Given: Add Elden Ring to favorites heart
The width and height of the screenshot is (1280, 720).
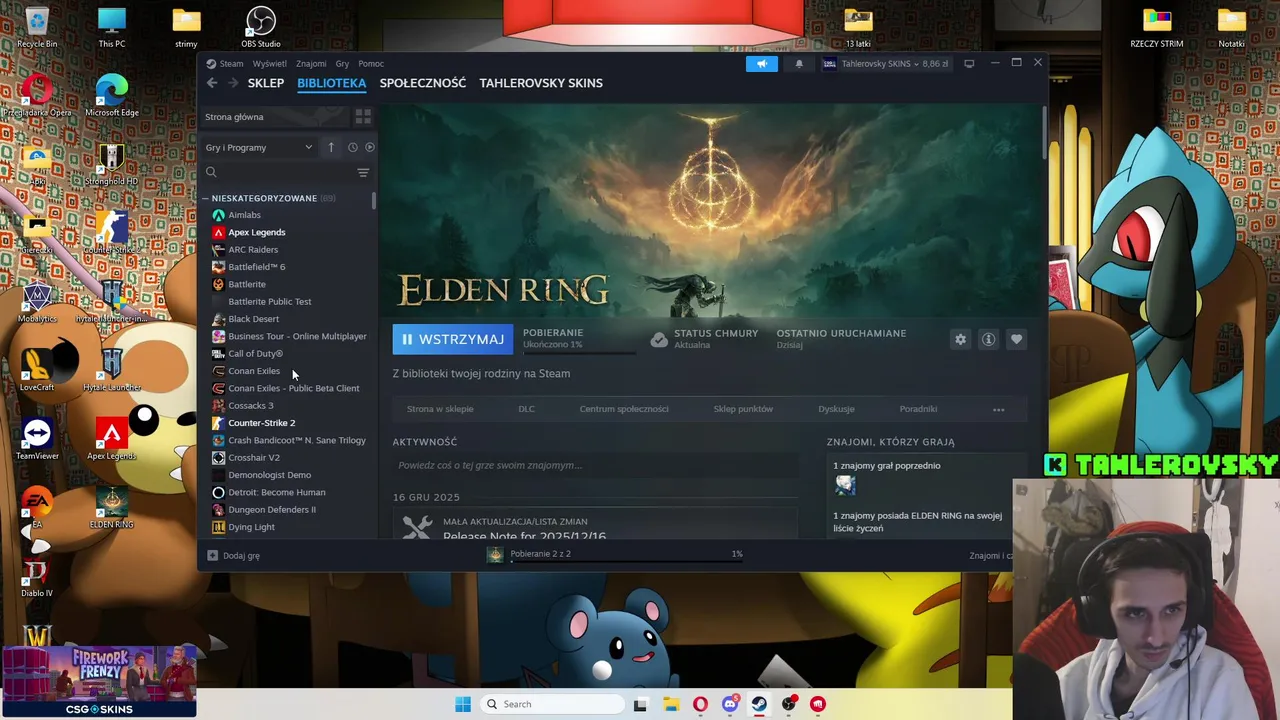Looking at the screenshot, I should 1016,339.
